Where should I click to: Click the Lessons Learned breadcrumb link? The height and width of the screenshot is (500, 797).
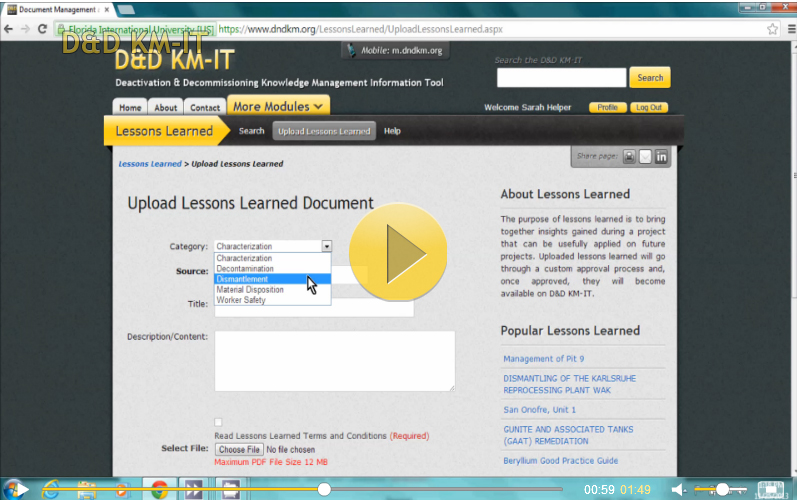tap(150, 164)
